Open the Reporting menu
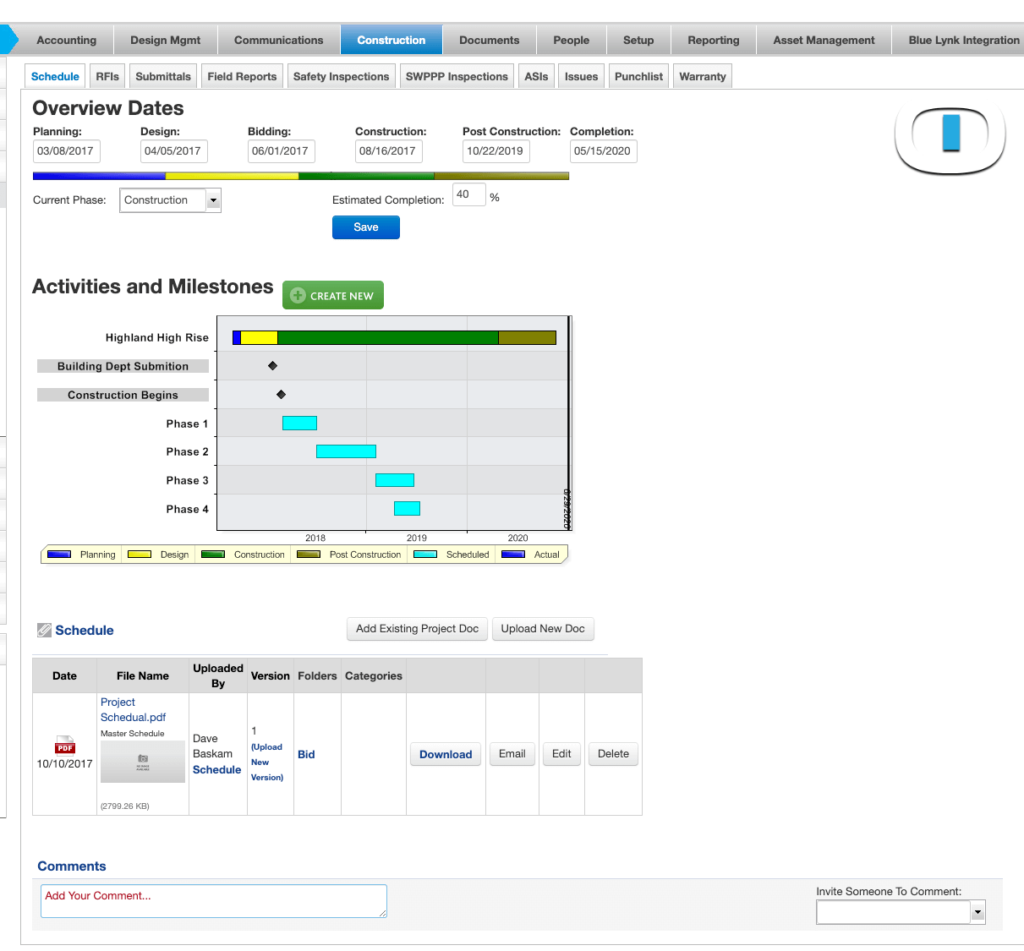Viewport: 1024px width, 951px height. click(x=714, y=40)
